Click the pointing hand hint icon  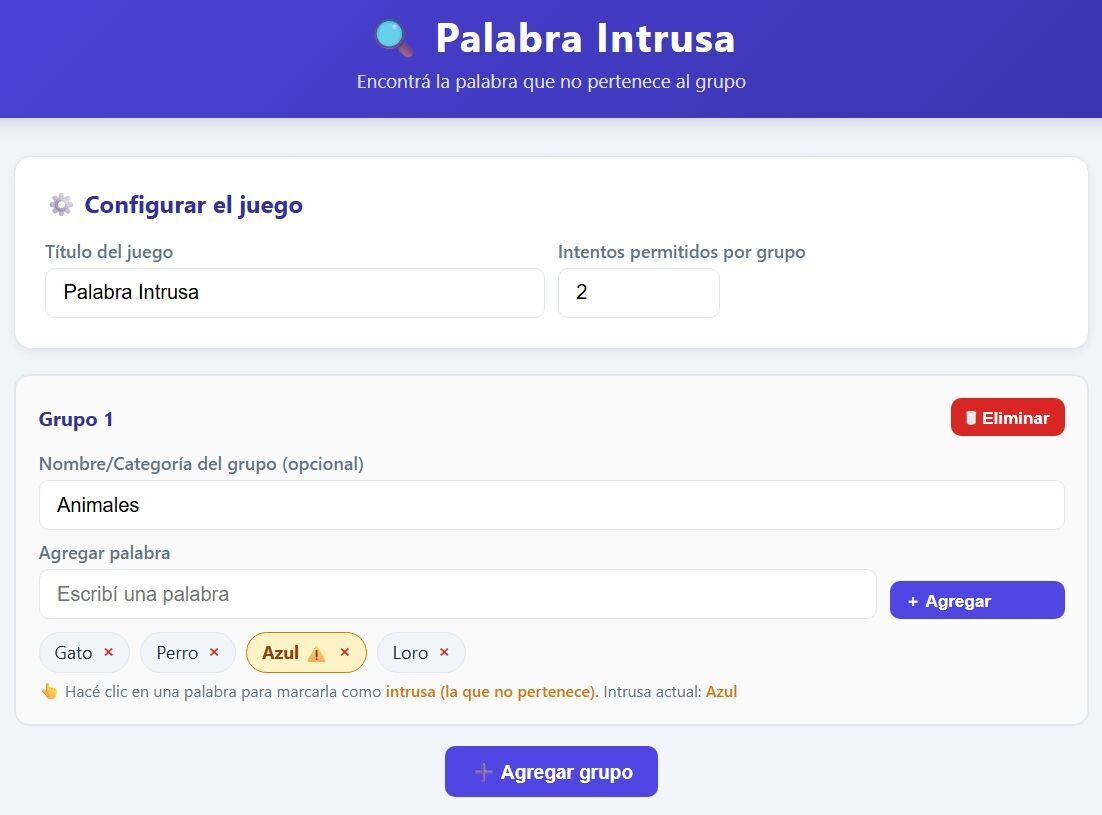(49, 691)
